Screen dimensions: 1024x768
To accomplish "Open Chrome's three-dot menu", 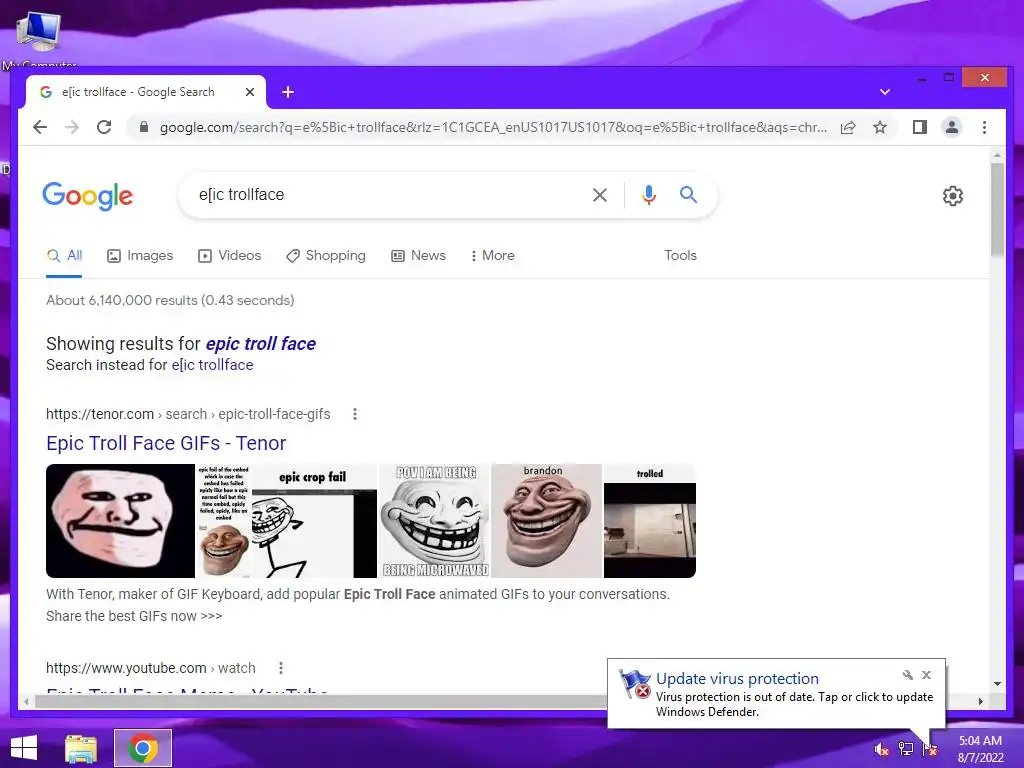I will tap(984, 127).
